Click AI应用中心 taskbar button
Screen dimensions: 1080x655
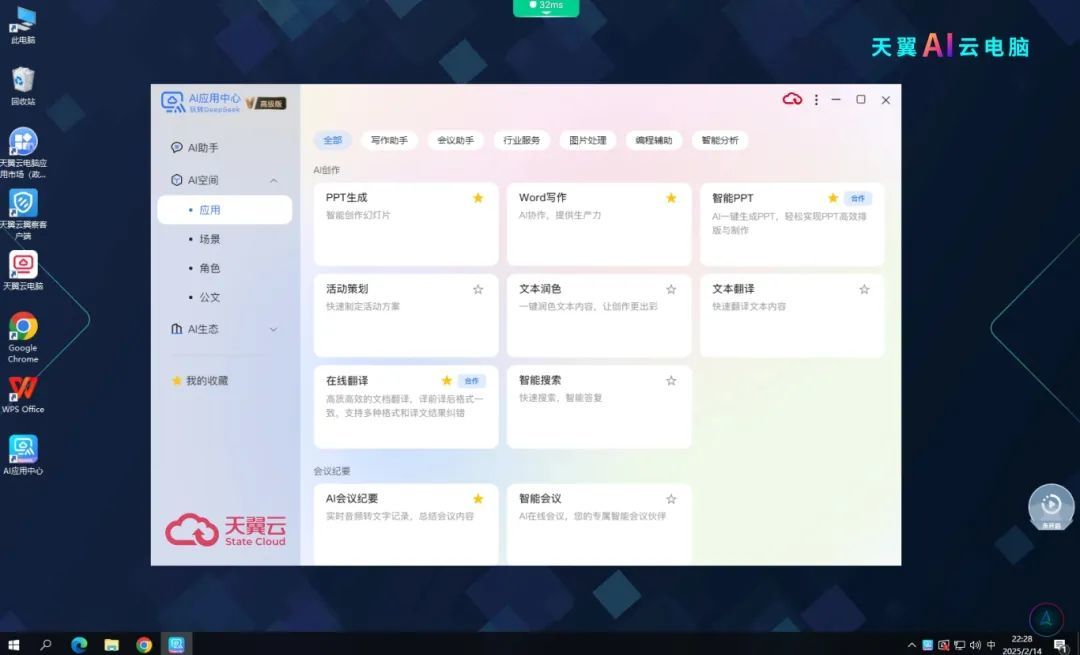click(176, 645)
